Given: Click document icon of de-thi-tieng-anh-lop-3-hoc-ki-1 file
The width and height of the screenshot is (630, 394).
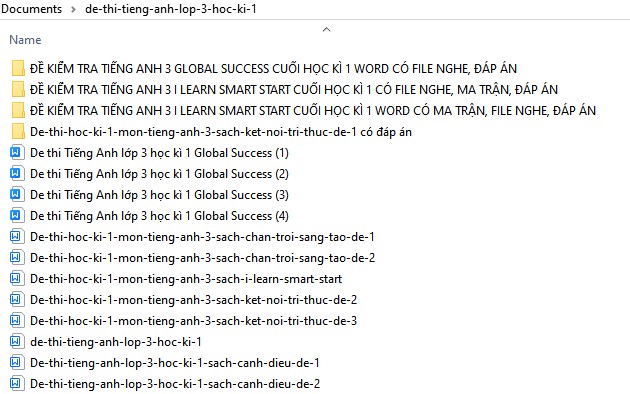Looking at the screenshot, I should coord(16,341).
